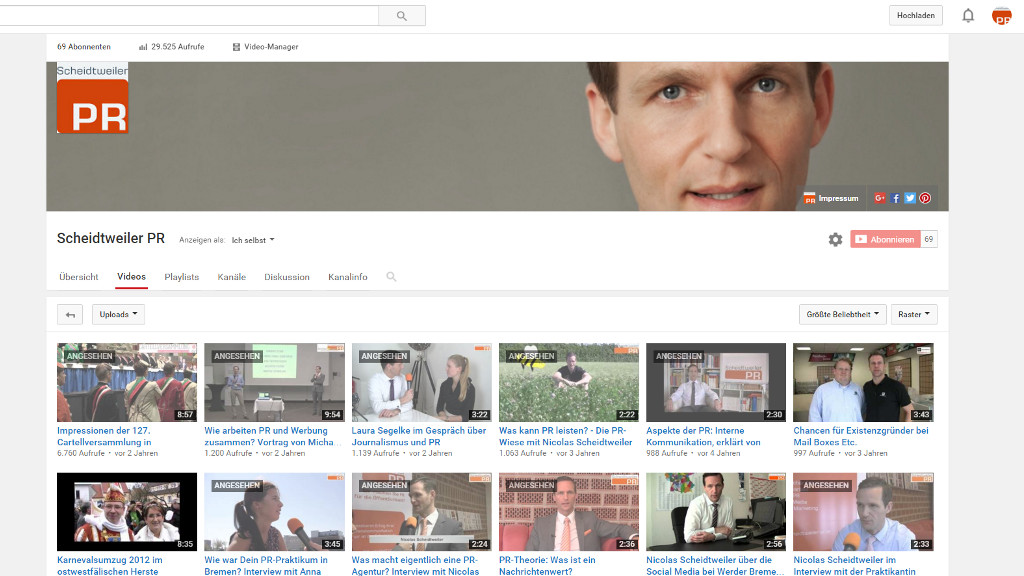The width and height of the screenshot is (1024, 576).
Task: Open the Twitter link on banner
Action: click(x=910, y=198)
